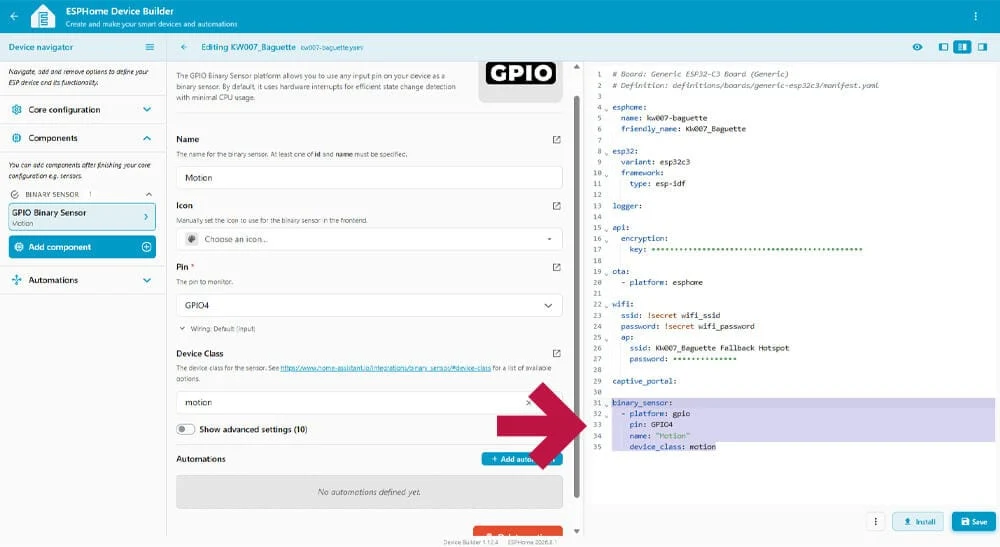Viewport: 1000px width, 547px height.
Task: Toggle Show advanced settings (10)
Action: coord(186,430)
